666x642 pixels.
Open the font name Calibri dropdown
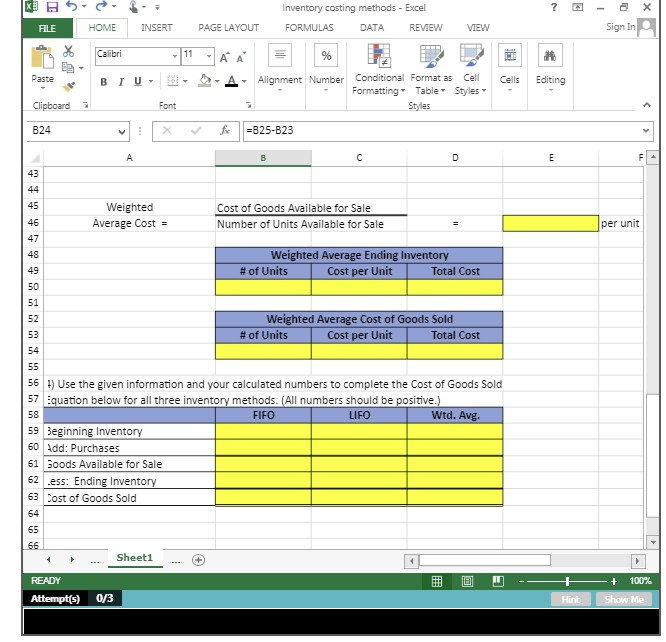(x=175, y=56)
